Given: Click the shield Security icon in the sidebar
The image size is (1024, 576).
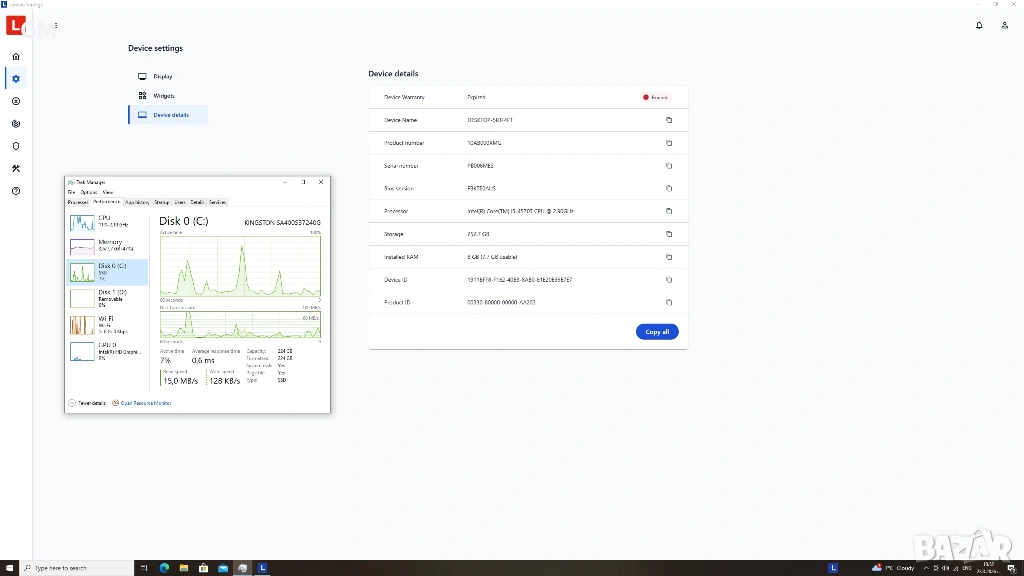Looking at the screenshot, I should (x=16, y=146).
